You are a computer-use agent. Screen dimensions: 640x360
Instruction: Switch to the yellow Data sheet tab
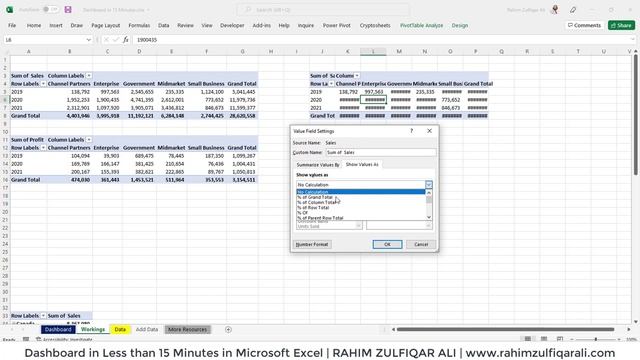click(120, 329)
